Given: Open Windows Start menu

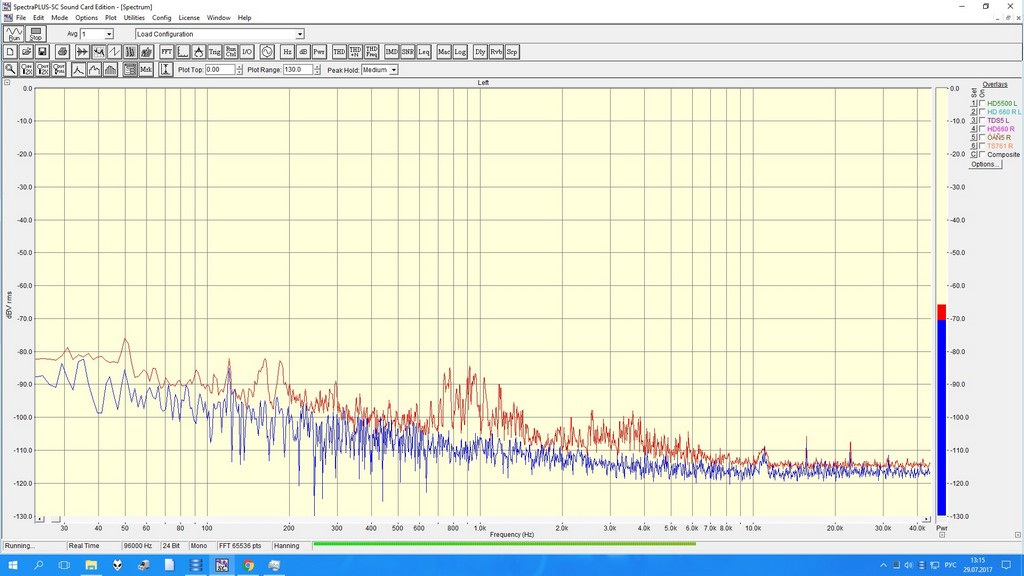Looking at the screenshot, I should (x=12, y=566).
